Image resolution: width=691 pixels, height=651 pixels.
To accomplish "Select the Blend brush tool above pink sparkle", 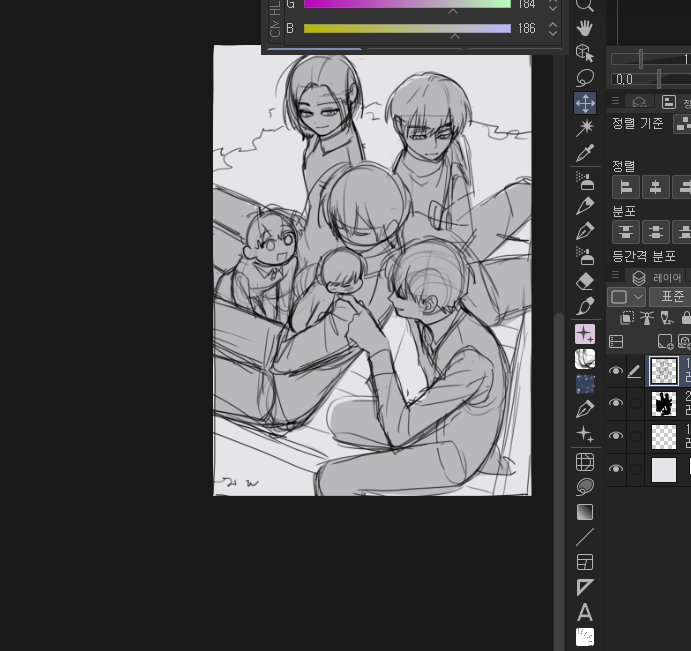I will click(585, 306).
